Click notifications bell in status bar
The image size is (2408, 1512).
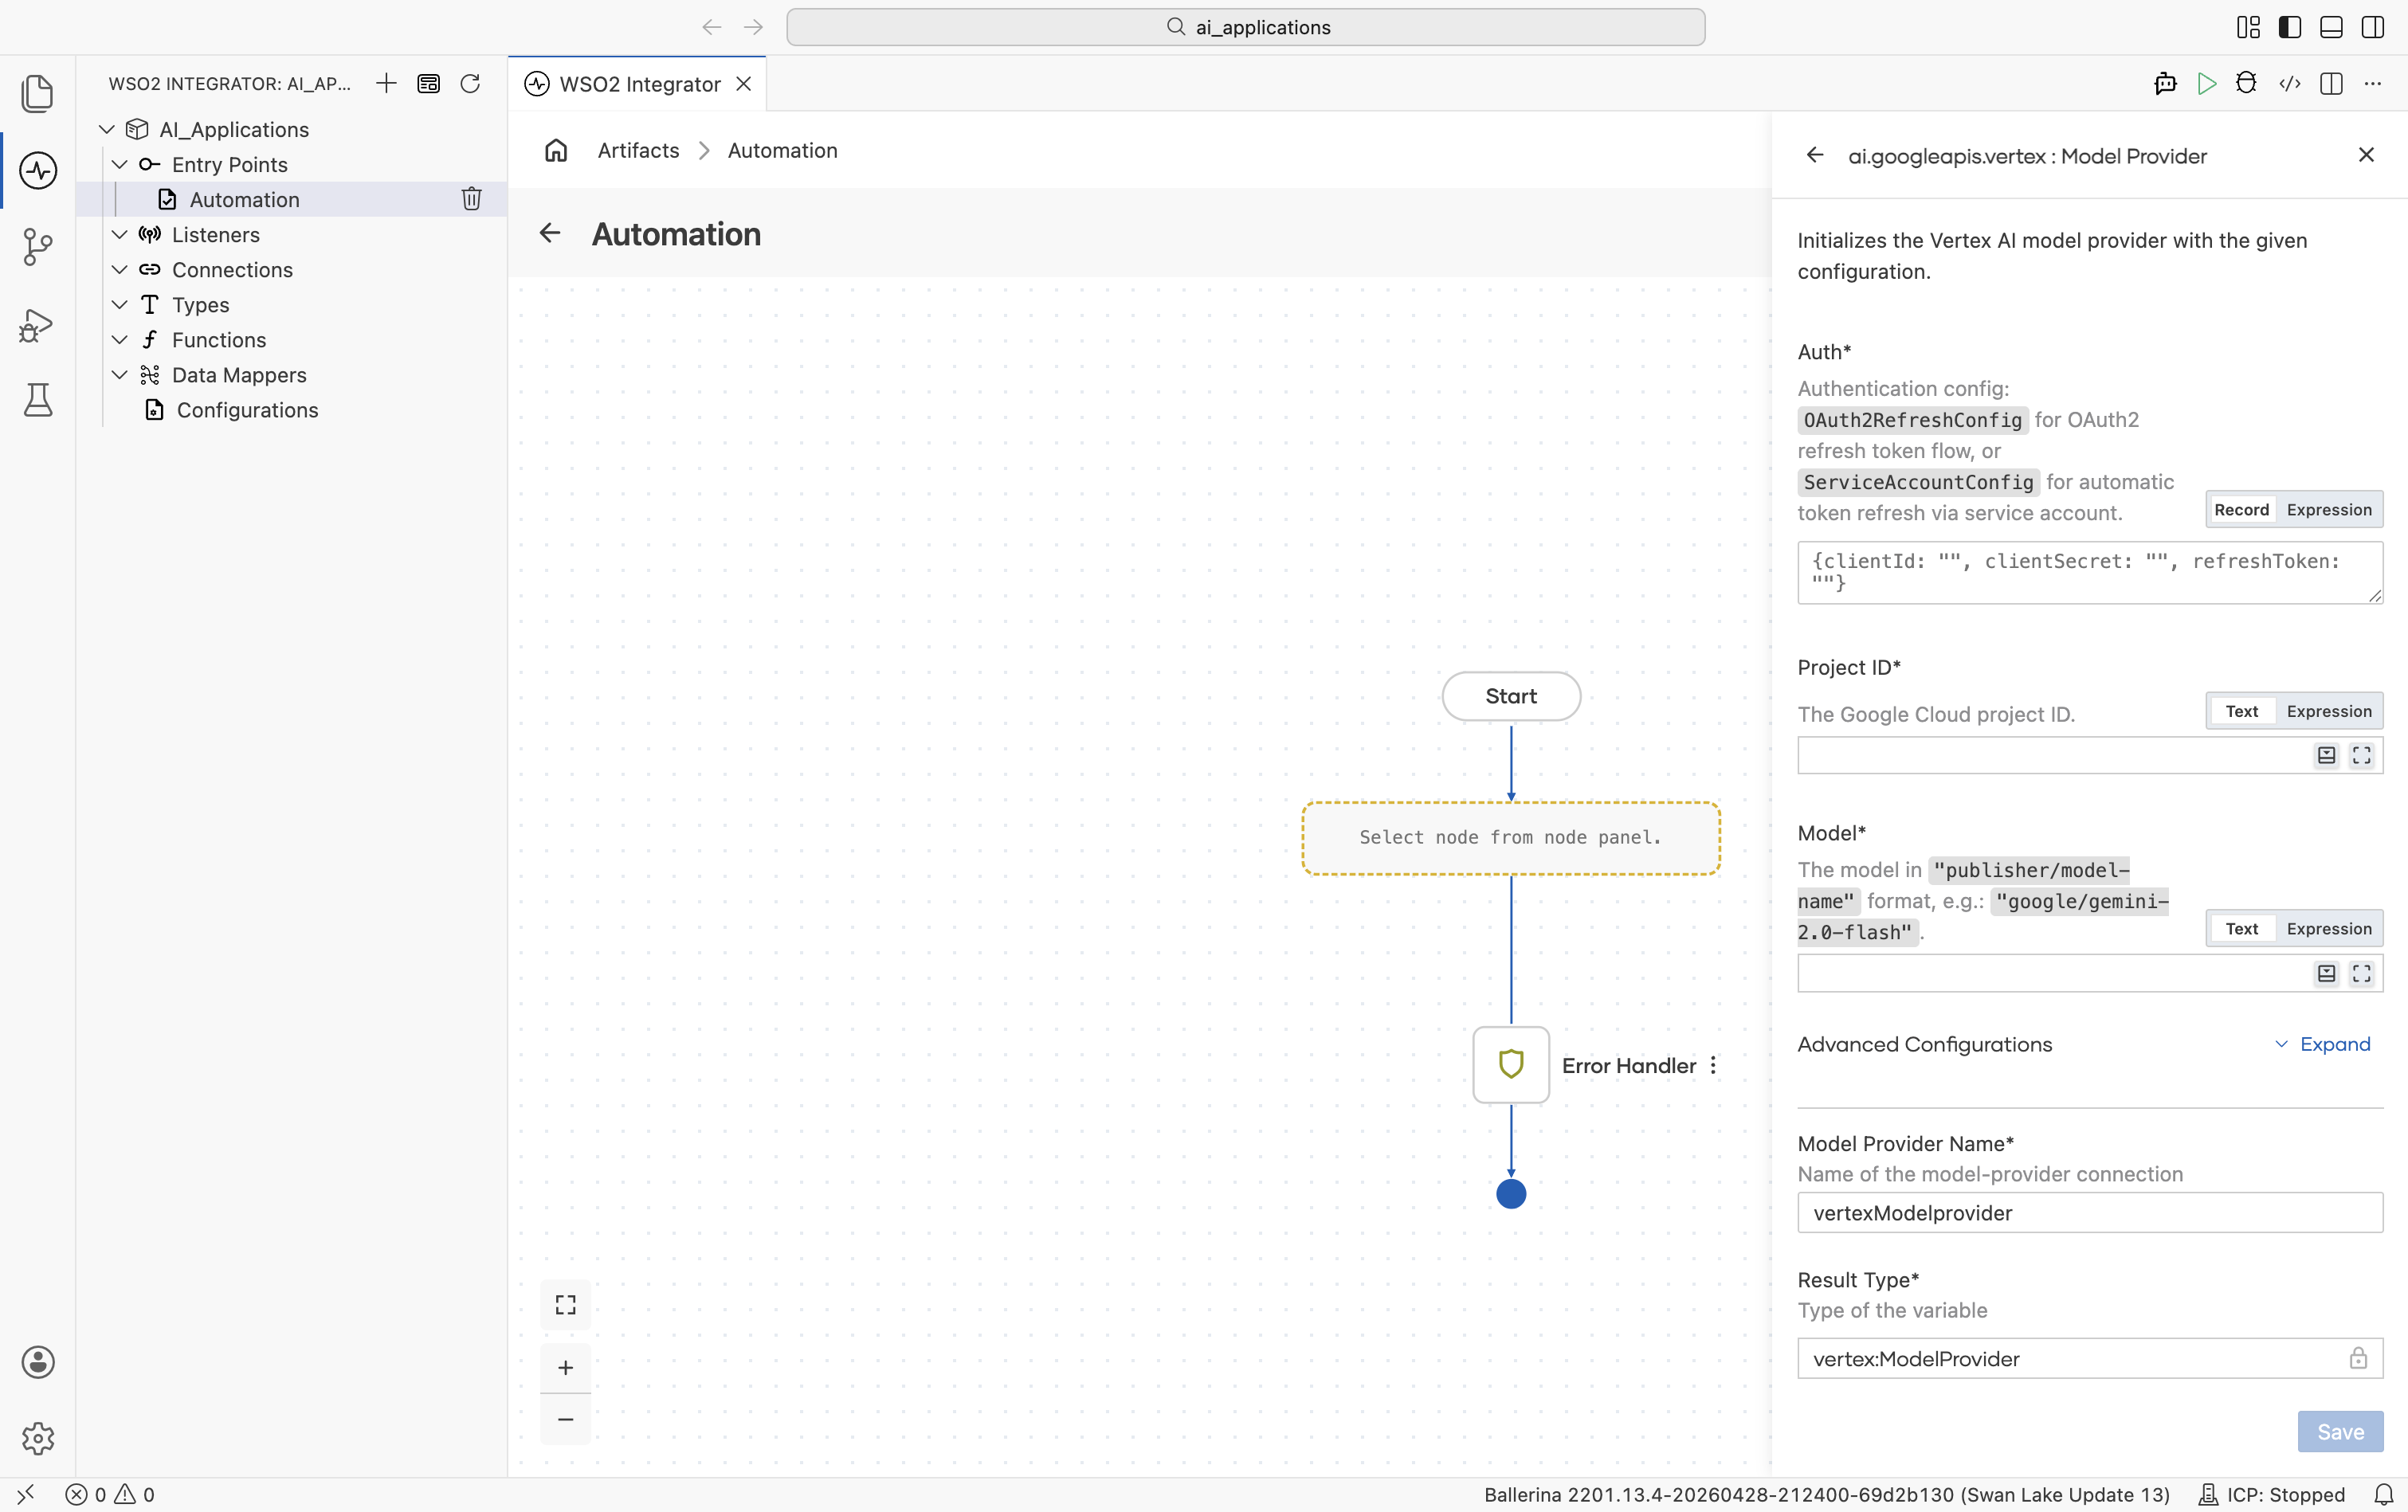pyautogui.click(x=2384, y=1494)
